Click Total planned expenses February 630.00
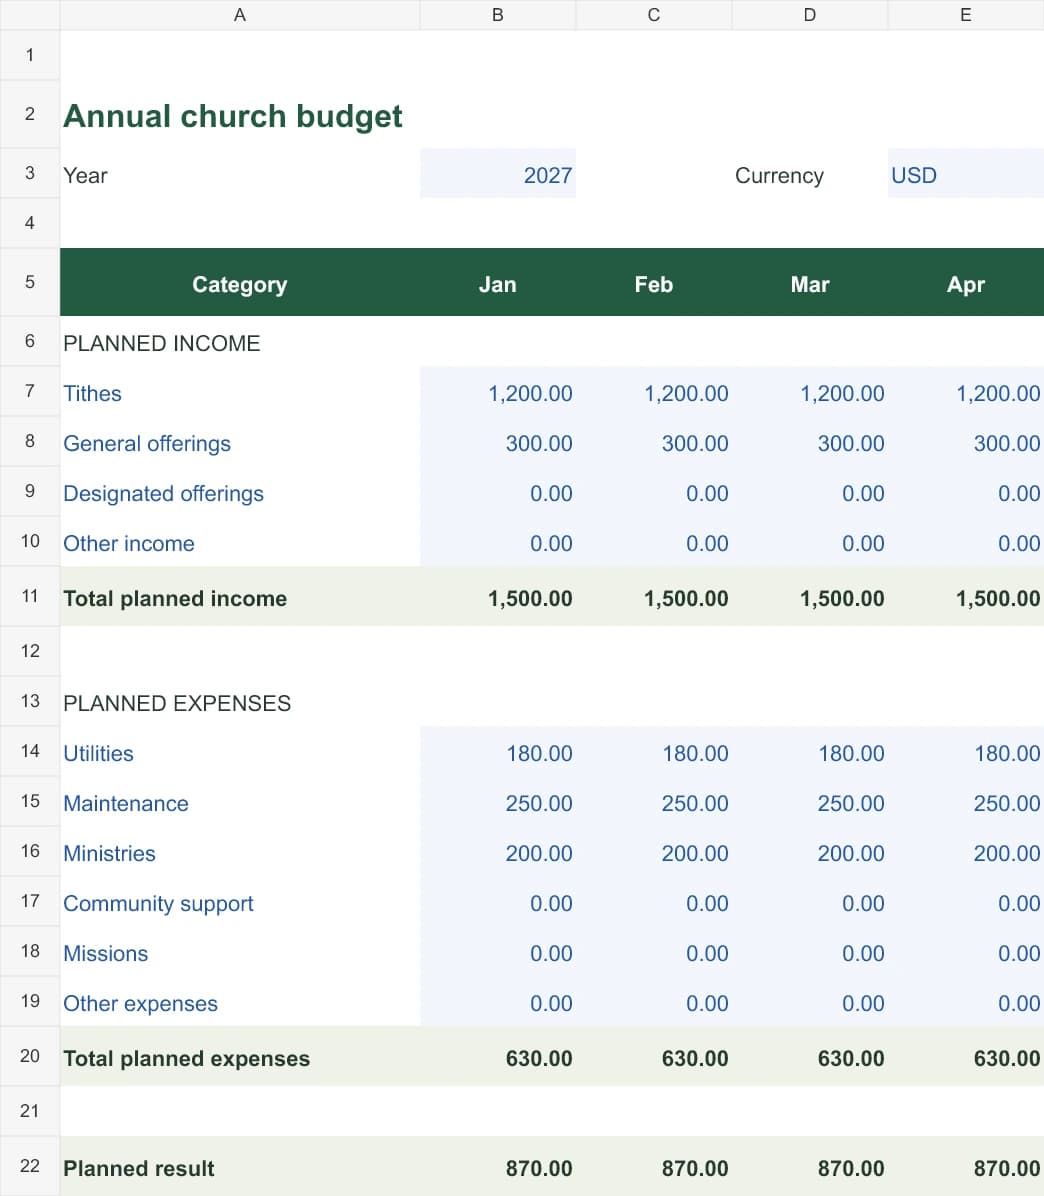The width and height of the screenshot is (1044, 1196). [x=654, y=1056]
